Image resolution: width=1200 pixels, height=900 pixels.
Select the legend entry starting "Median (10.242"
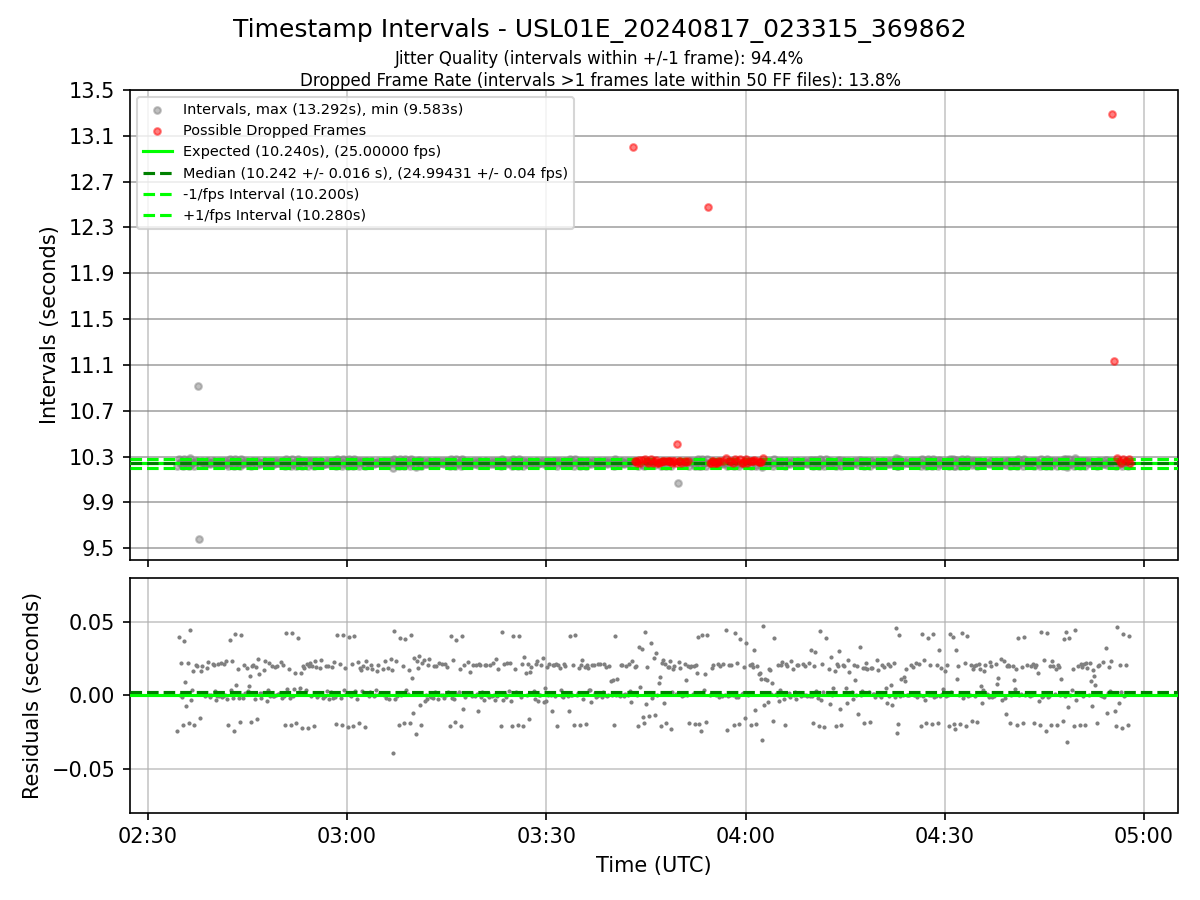tap(375, 173)
